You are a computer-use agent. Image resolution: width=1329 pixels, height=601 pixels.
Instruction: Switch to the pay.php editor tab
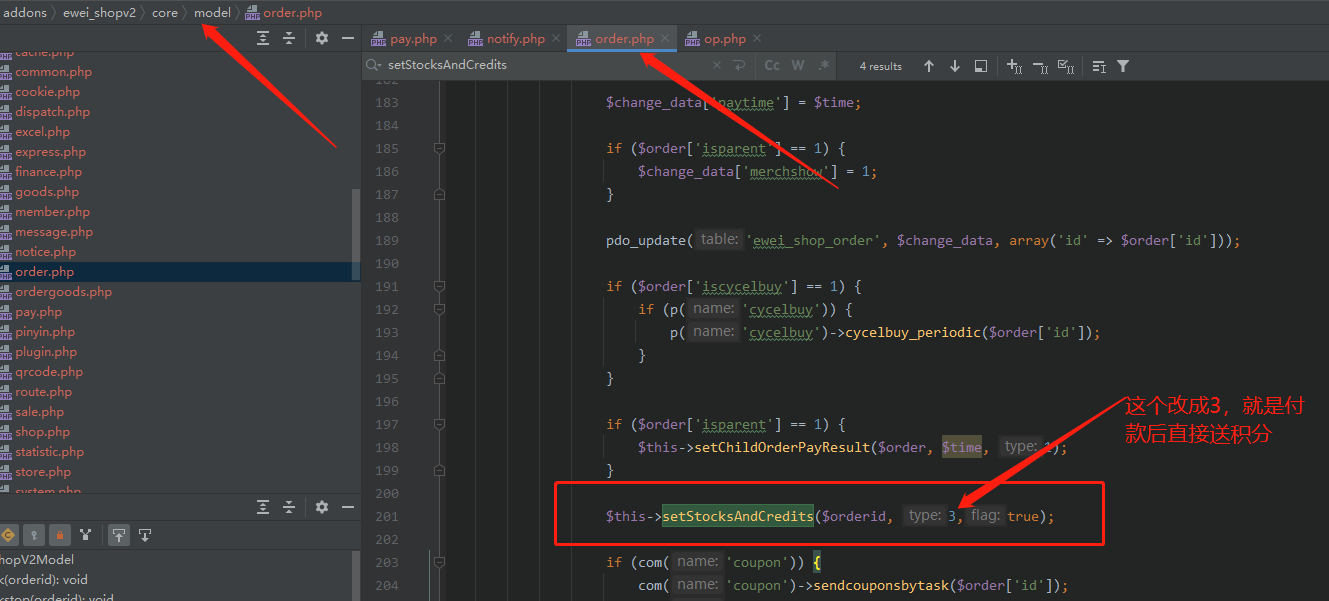[x=413, y=39]
